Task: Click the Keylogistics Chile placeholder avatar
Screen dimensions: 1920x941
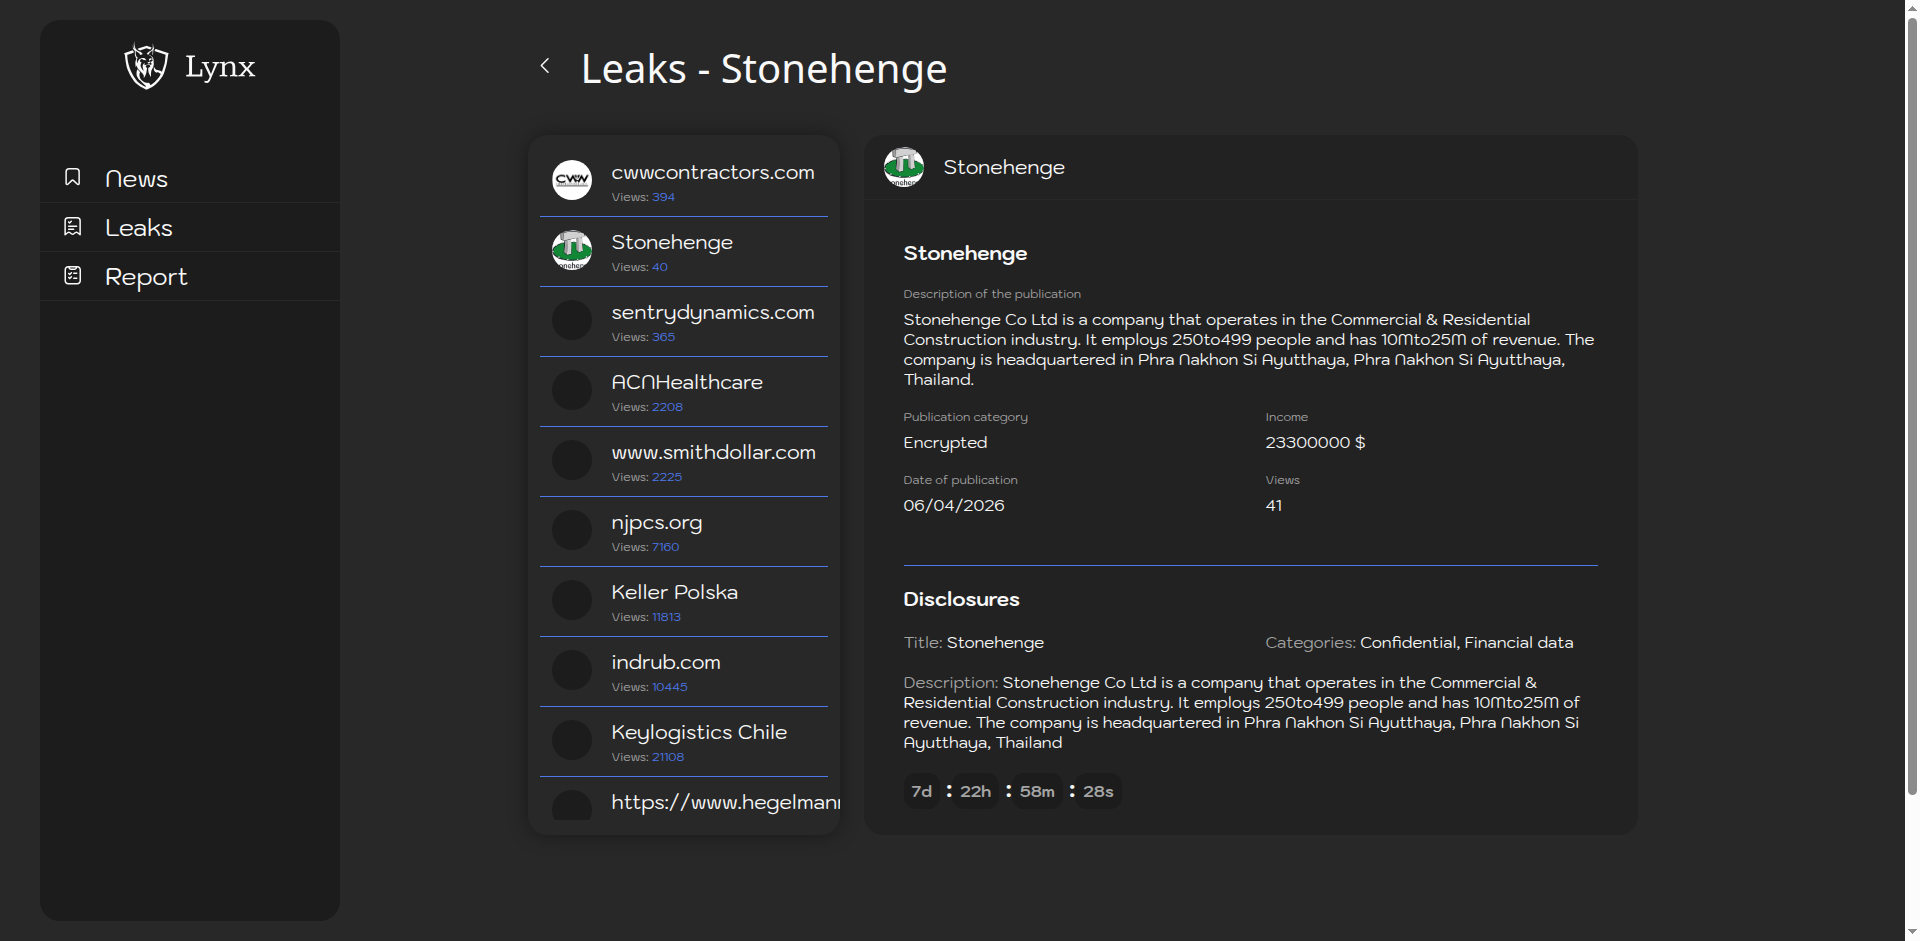Action: tap(572, 740)
